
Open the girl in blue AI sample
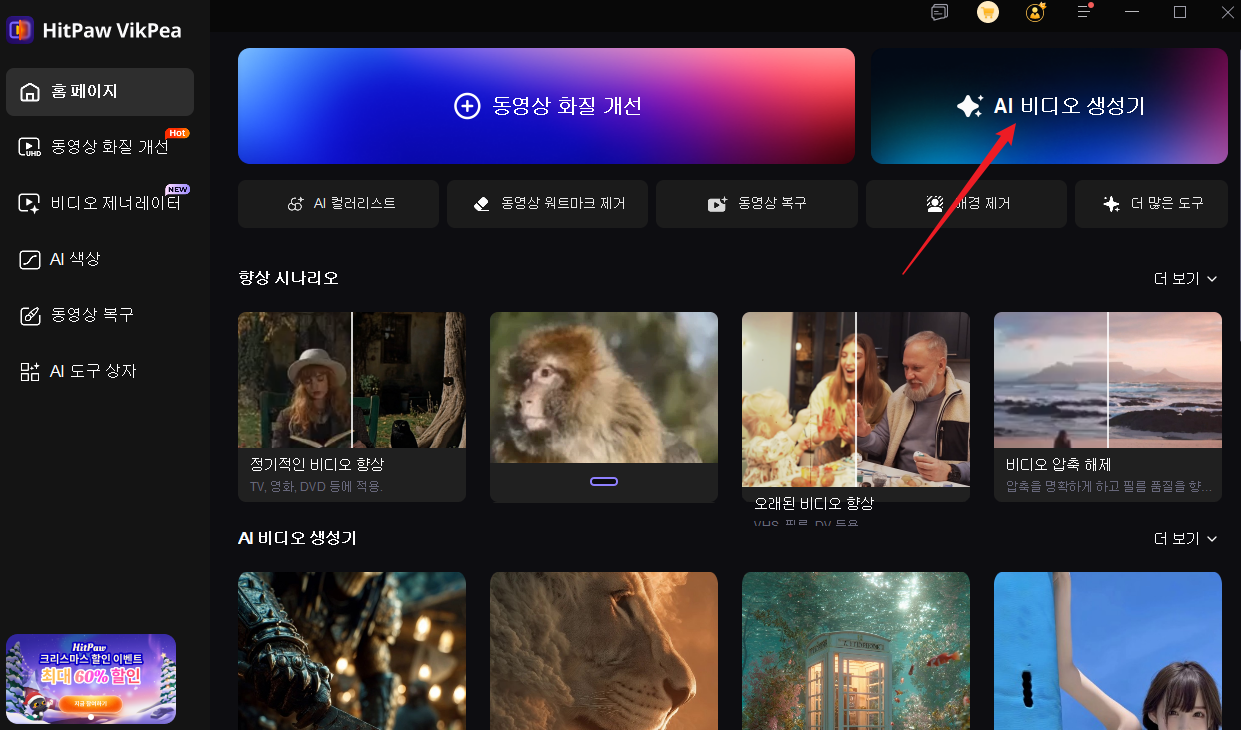coord(1108,651)
